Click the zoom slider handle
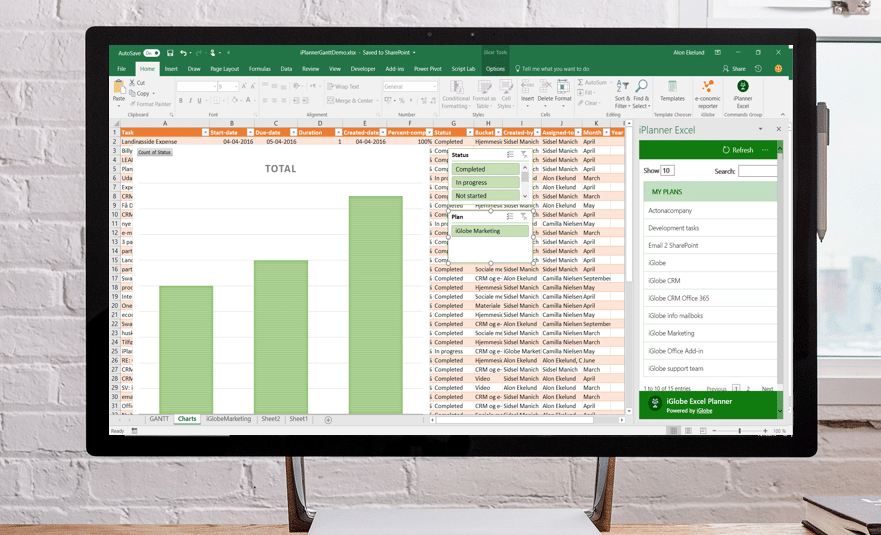 click(739, 431)
